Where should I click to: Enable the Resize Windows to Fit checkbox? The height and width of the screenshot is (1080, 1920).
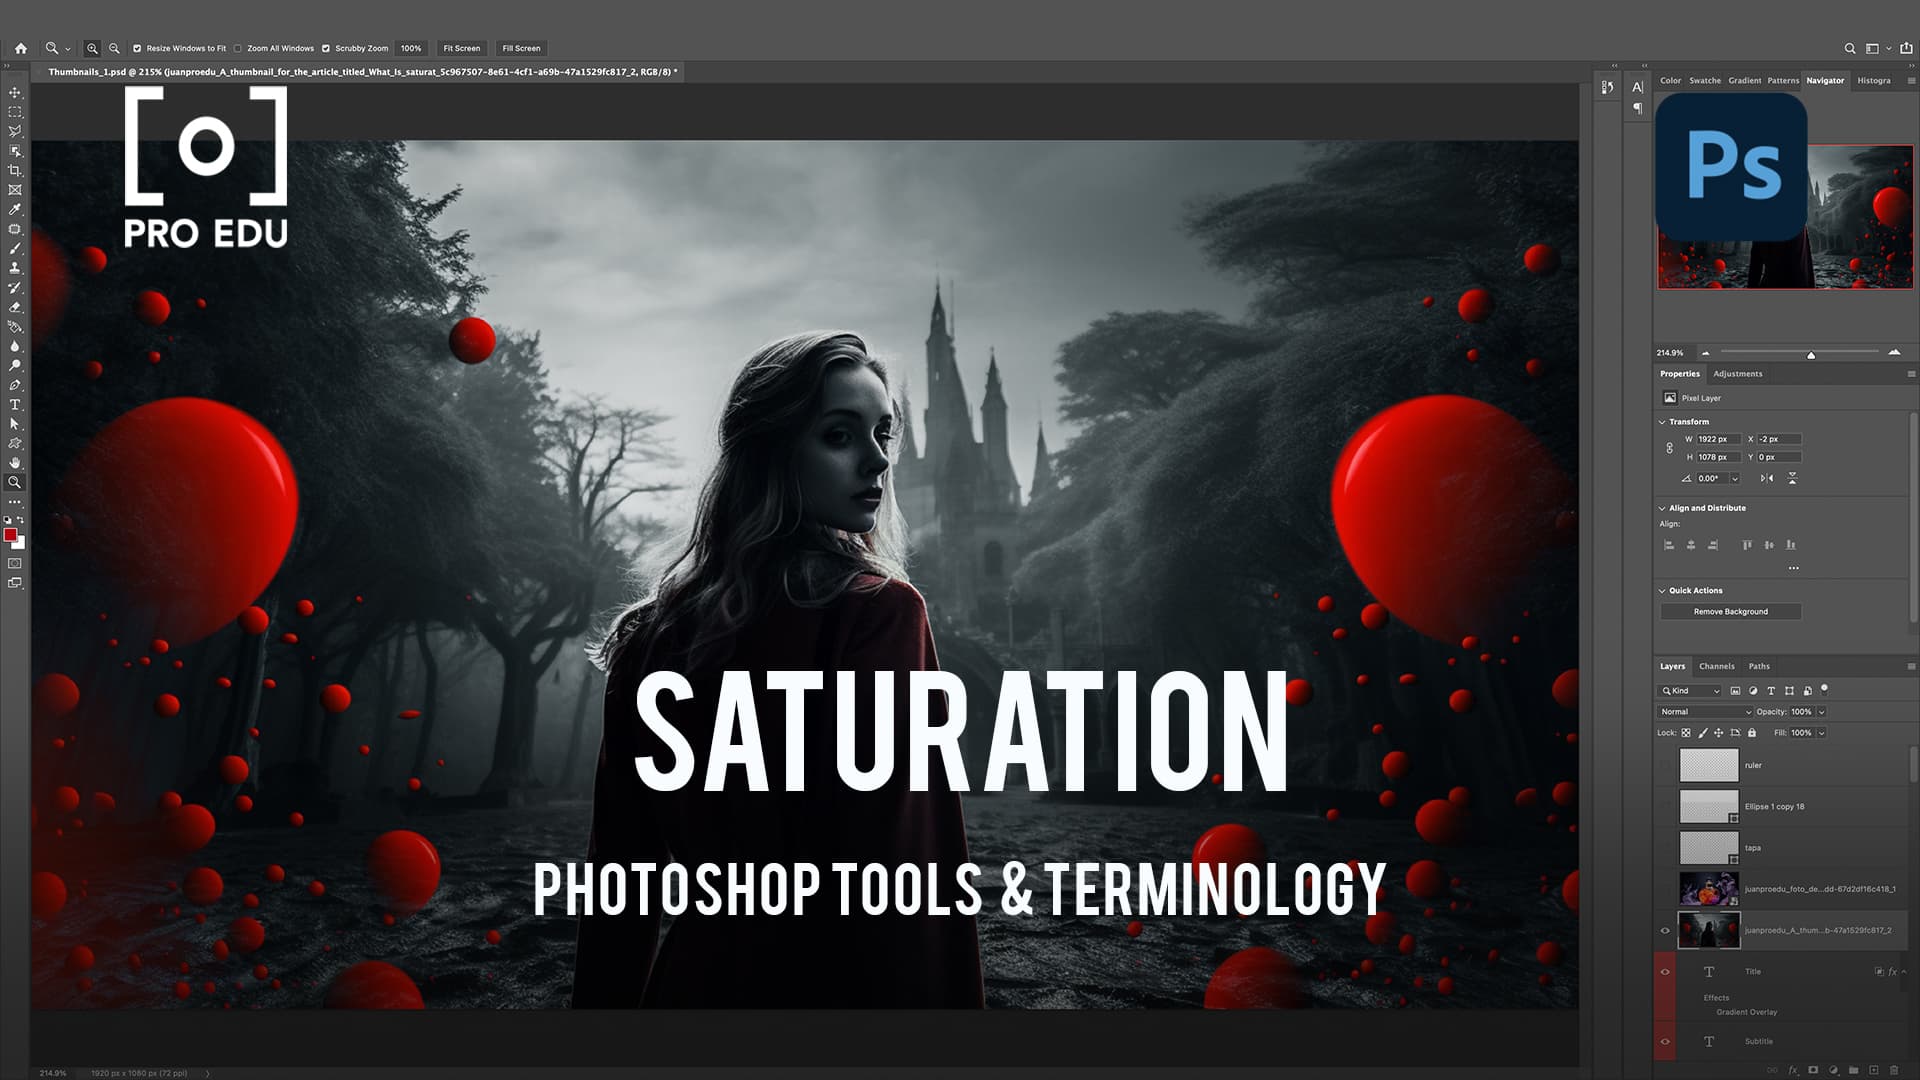tap(137, 48)
